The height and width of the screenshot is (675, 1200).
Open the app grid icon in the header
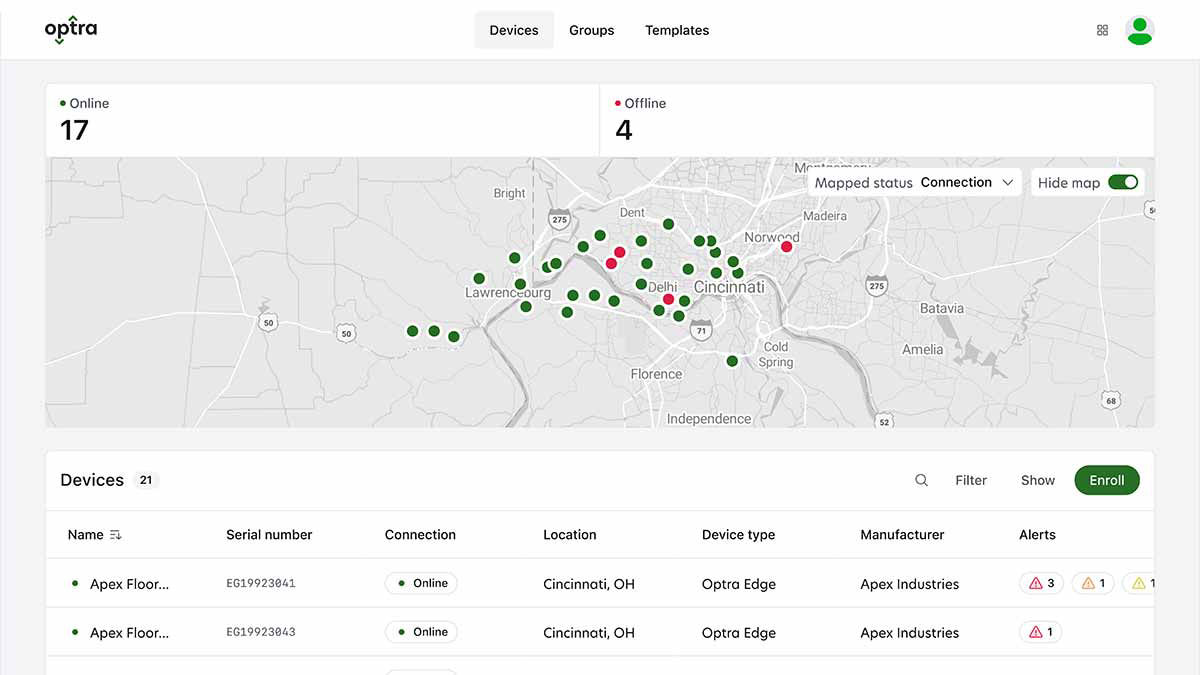coord(1102,30)
